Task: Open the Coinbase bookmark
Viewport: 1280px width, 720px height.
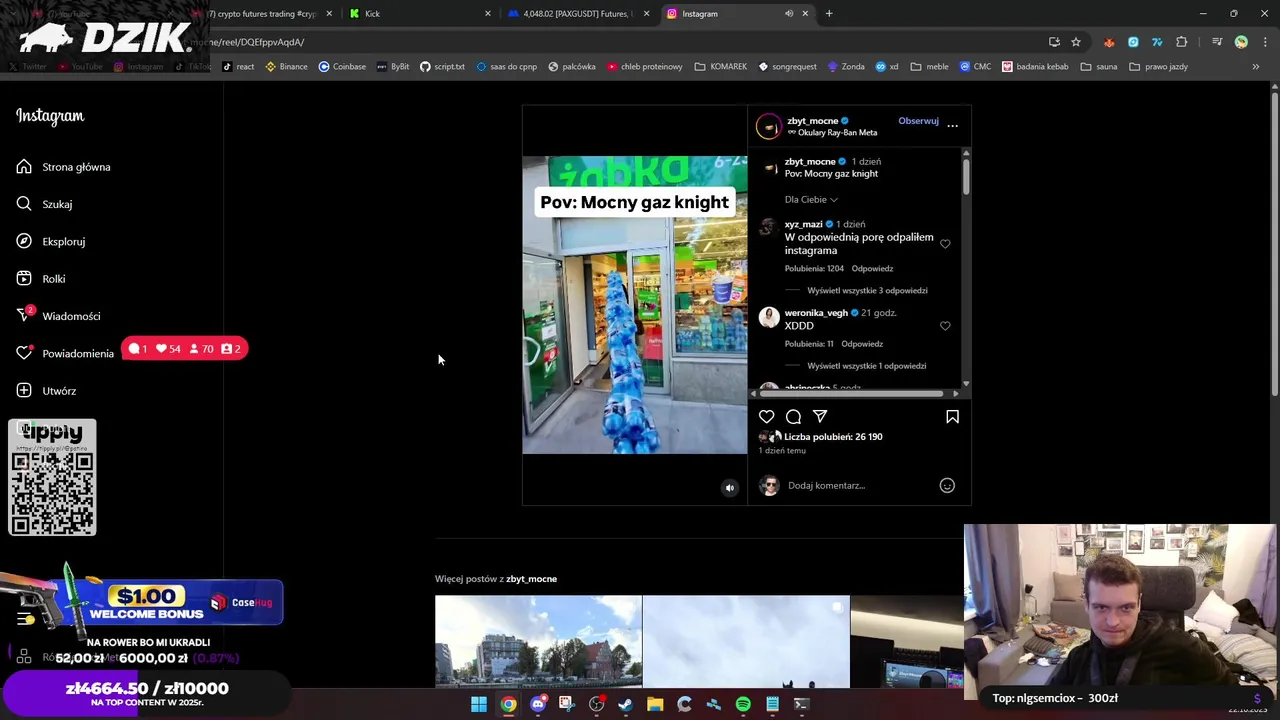Action: 342,67
